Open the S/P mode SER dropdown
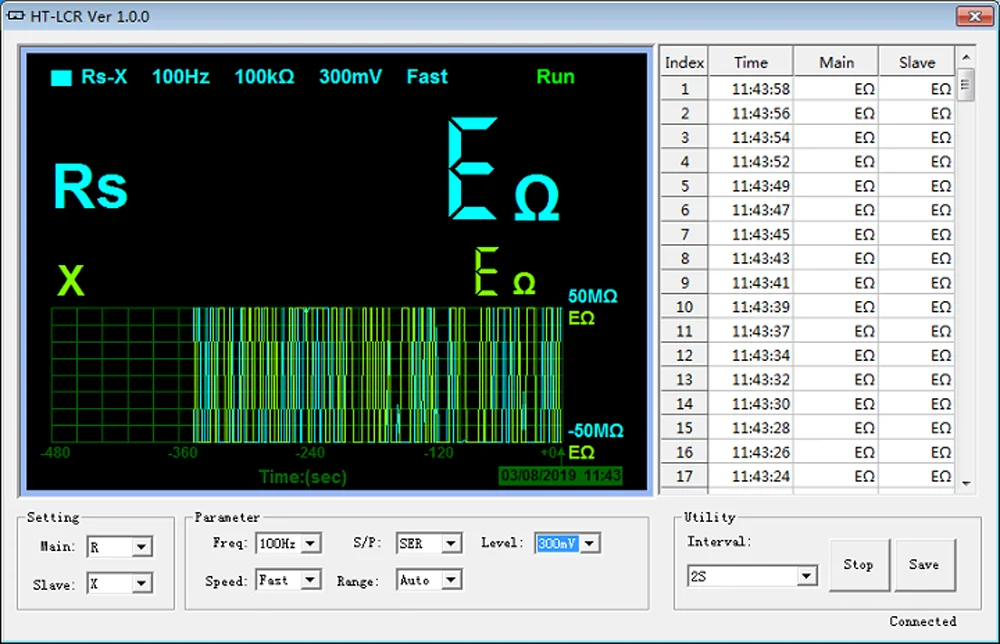 (451, 544)
